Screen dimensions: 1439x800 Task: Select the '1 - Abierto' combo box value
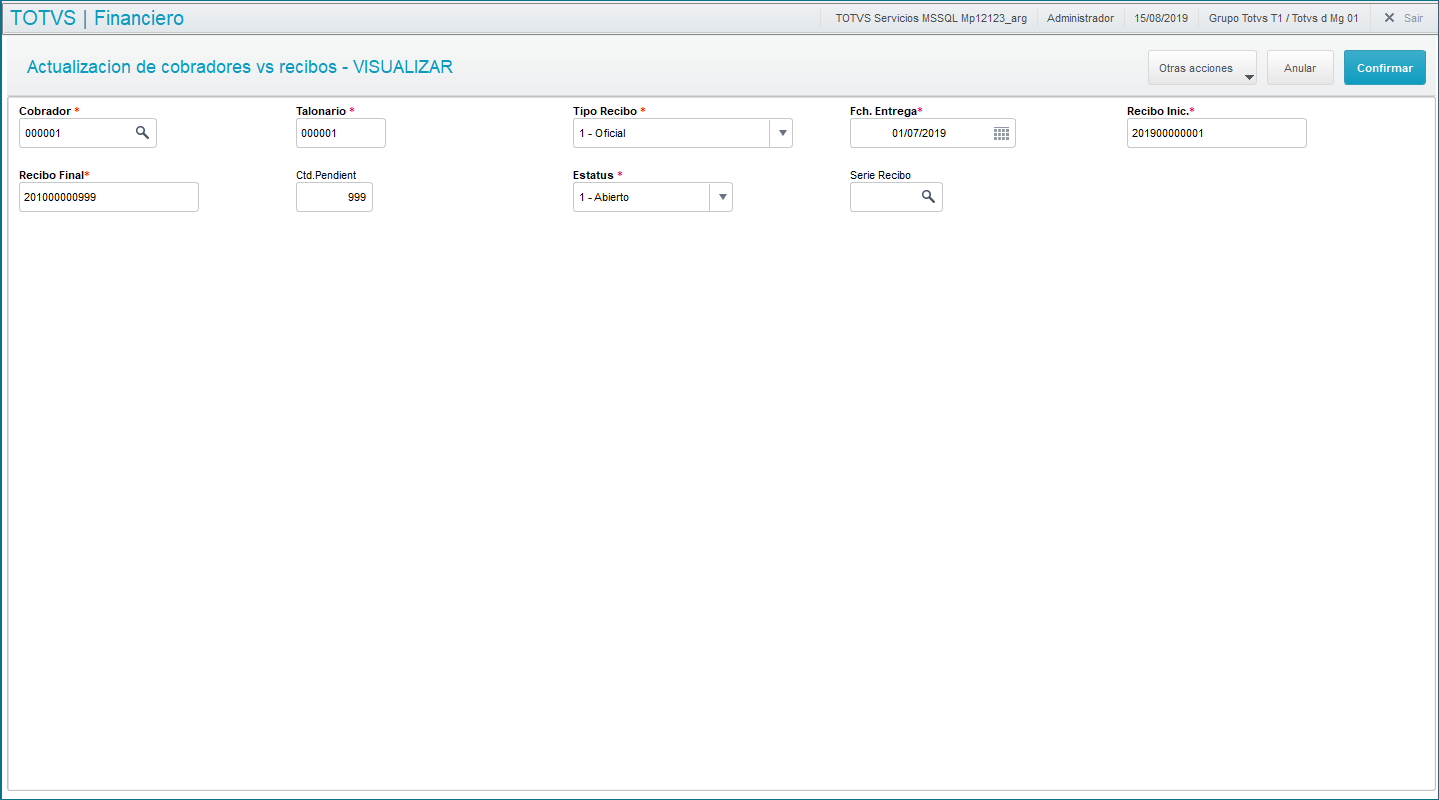(x=642, y=197)
